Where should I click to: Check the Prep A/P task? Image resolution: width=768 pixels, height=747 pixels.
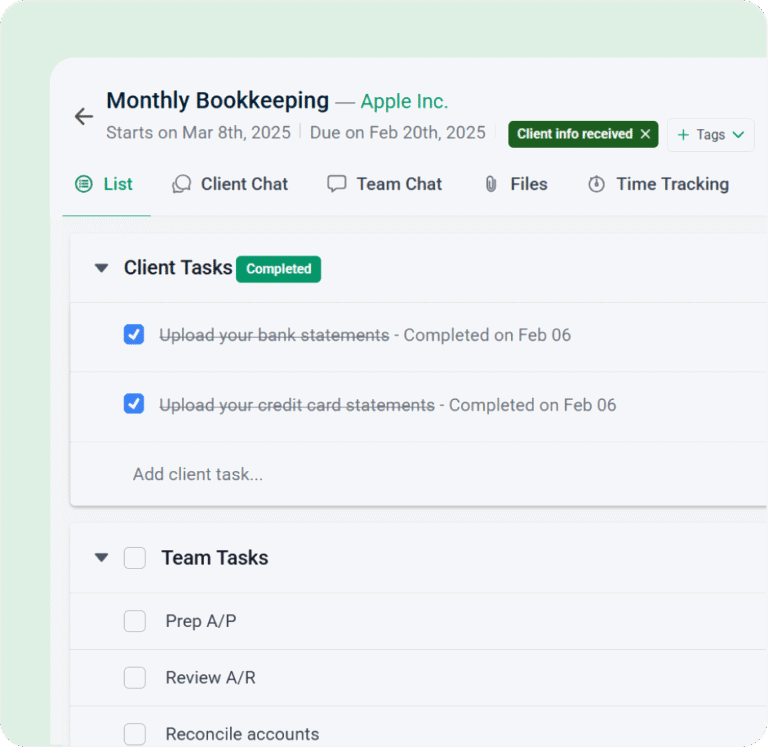tap(135, 621)
